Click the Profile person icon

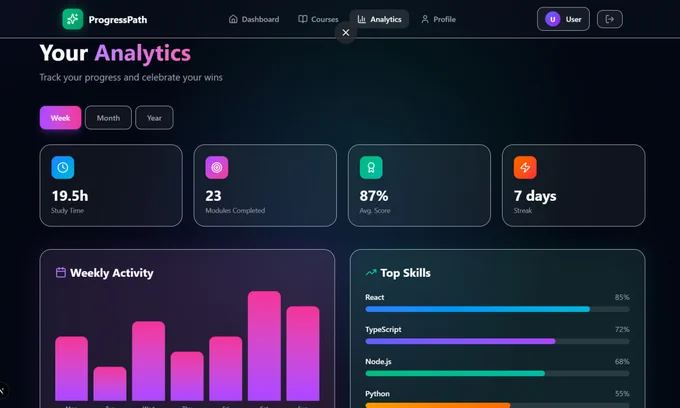425,19
